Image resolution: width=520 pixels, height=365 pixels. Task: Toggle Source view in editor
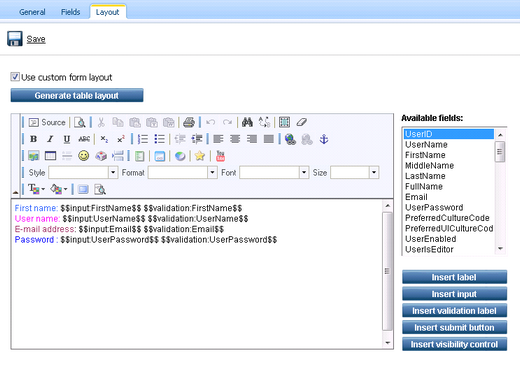coord(47,122)
